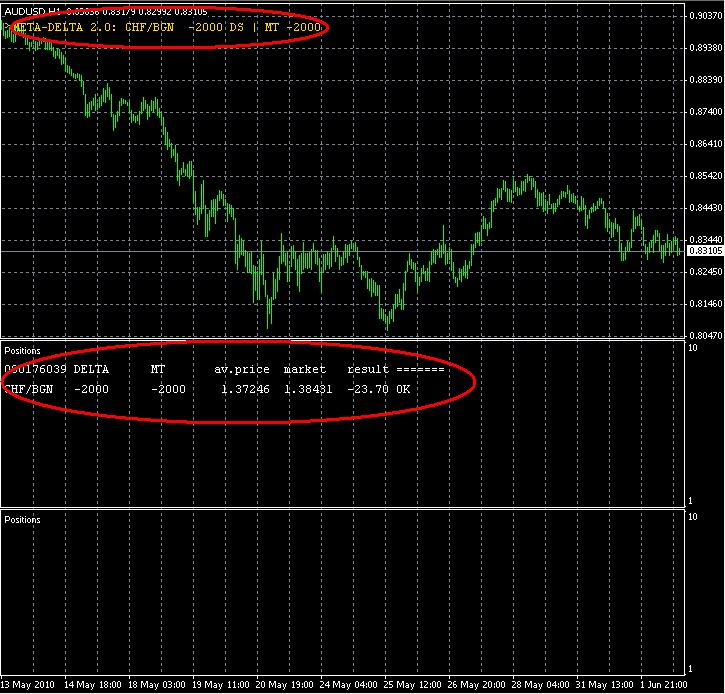The width and height of the screenshot is (725, 694).
Task: Click the OK status in CHF/BGN row
Action: coord(403,389)
